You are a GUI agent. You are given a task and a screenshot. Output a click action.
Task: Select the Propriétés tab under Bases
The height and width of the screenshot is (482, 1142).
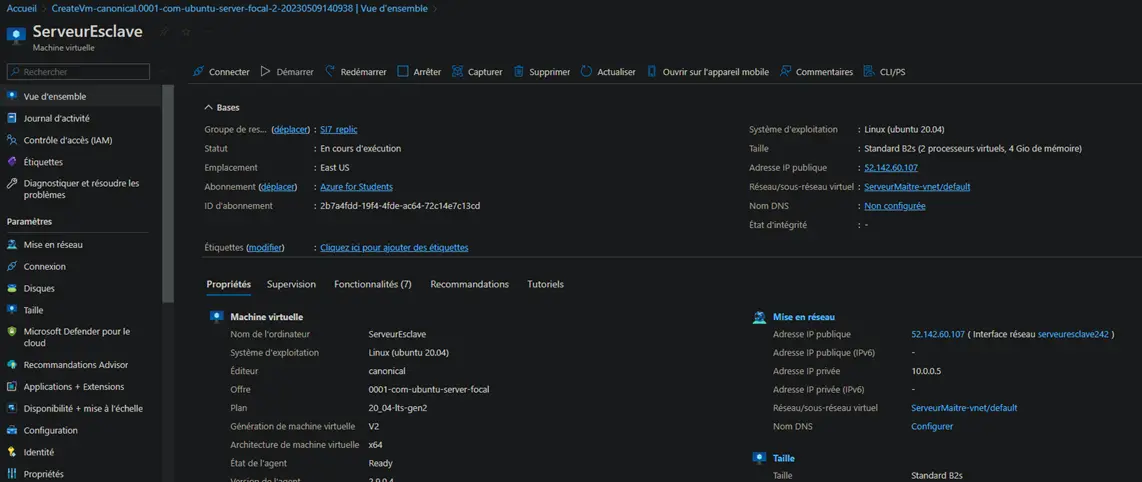[229, 284]
